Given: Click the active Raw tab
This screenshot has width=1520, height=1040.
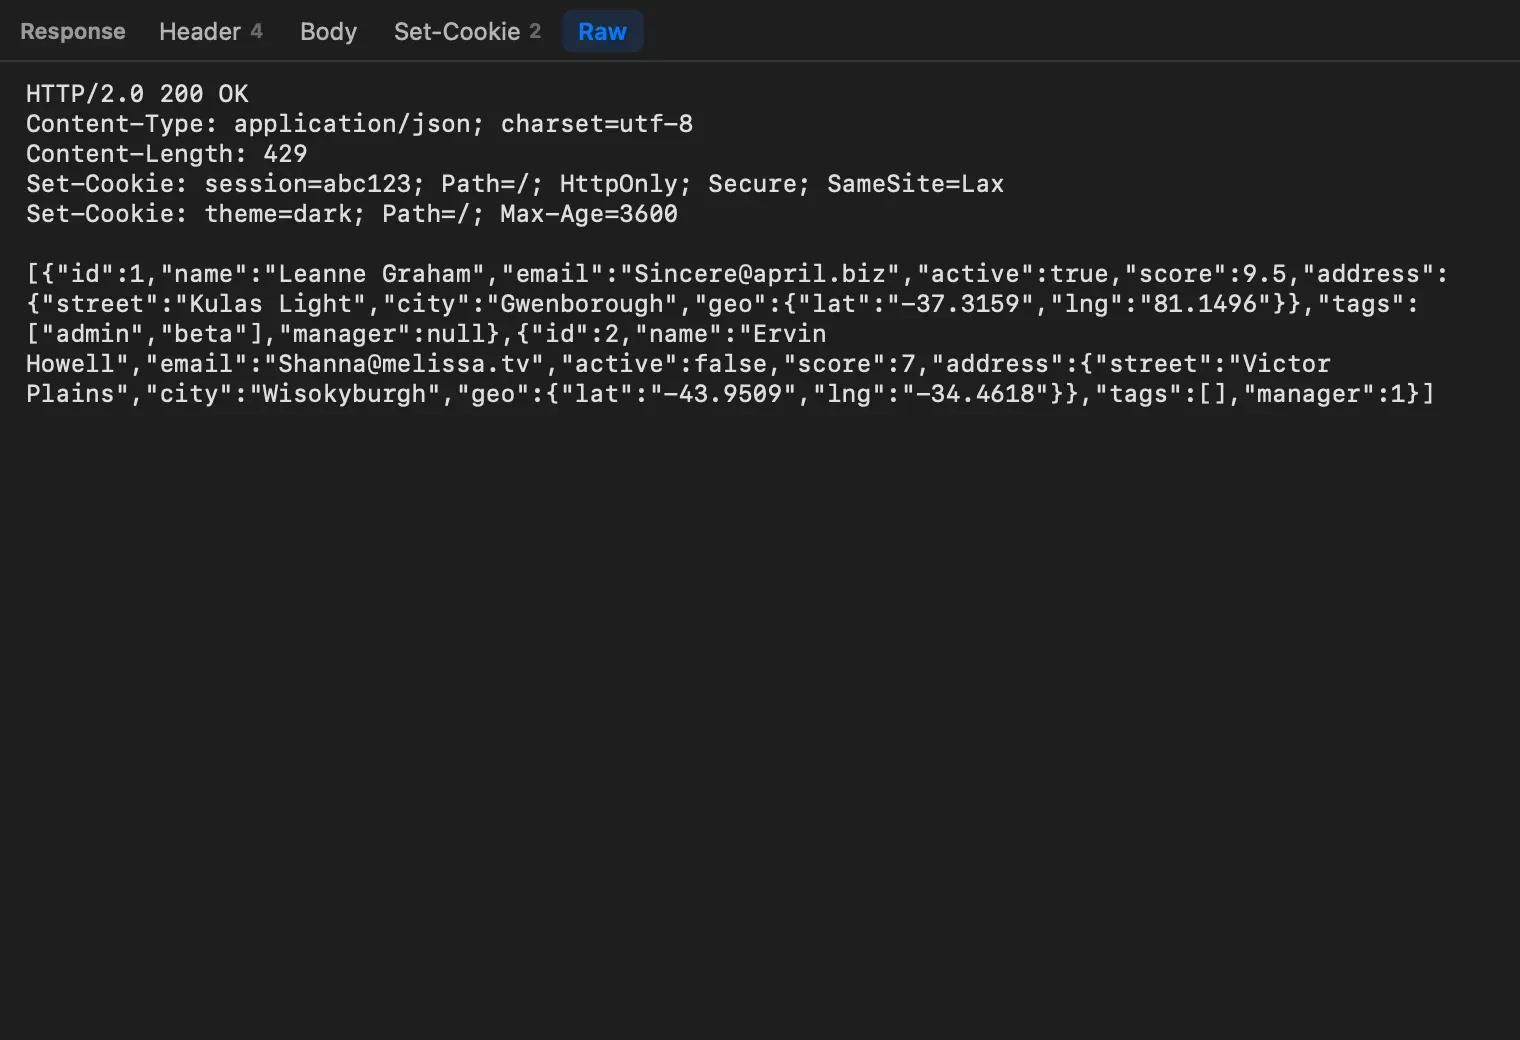Looking at the screenshot, I should coord(602,31).
